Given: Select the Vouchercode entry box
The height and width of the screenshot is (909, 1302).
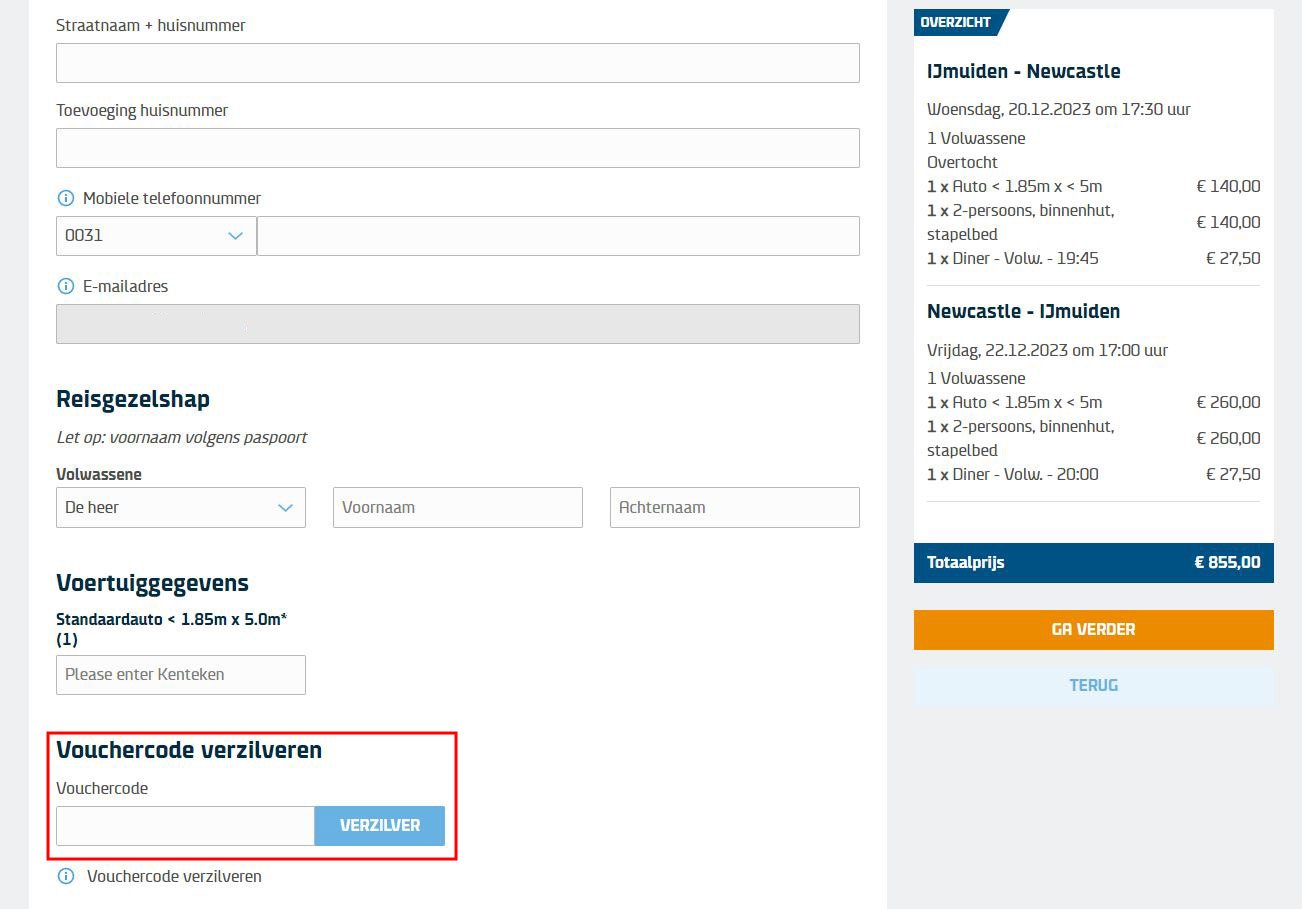Looking at the screenshot, I should [x=185, y=826].
